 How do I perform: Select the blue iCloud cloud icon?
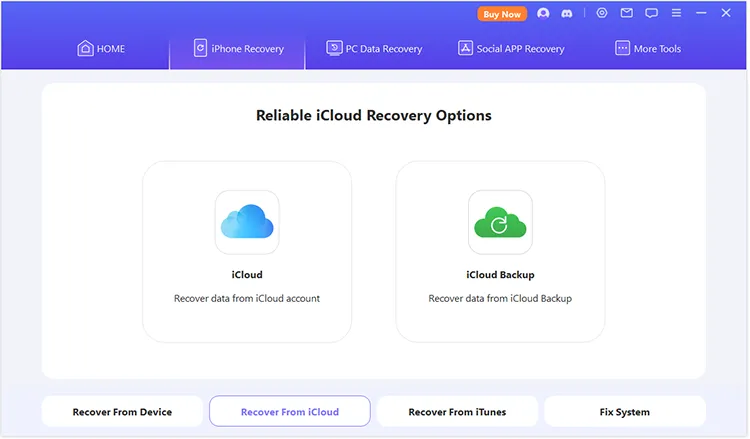click(247, 222)
